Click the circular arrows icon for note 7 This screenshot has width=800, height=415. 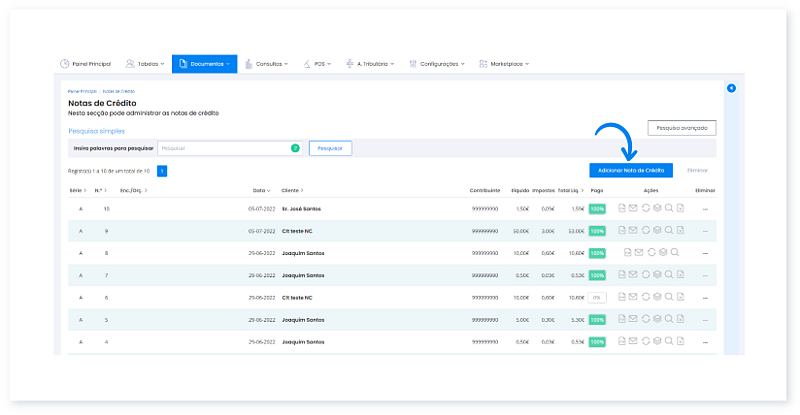coord(645,274)
